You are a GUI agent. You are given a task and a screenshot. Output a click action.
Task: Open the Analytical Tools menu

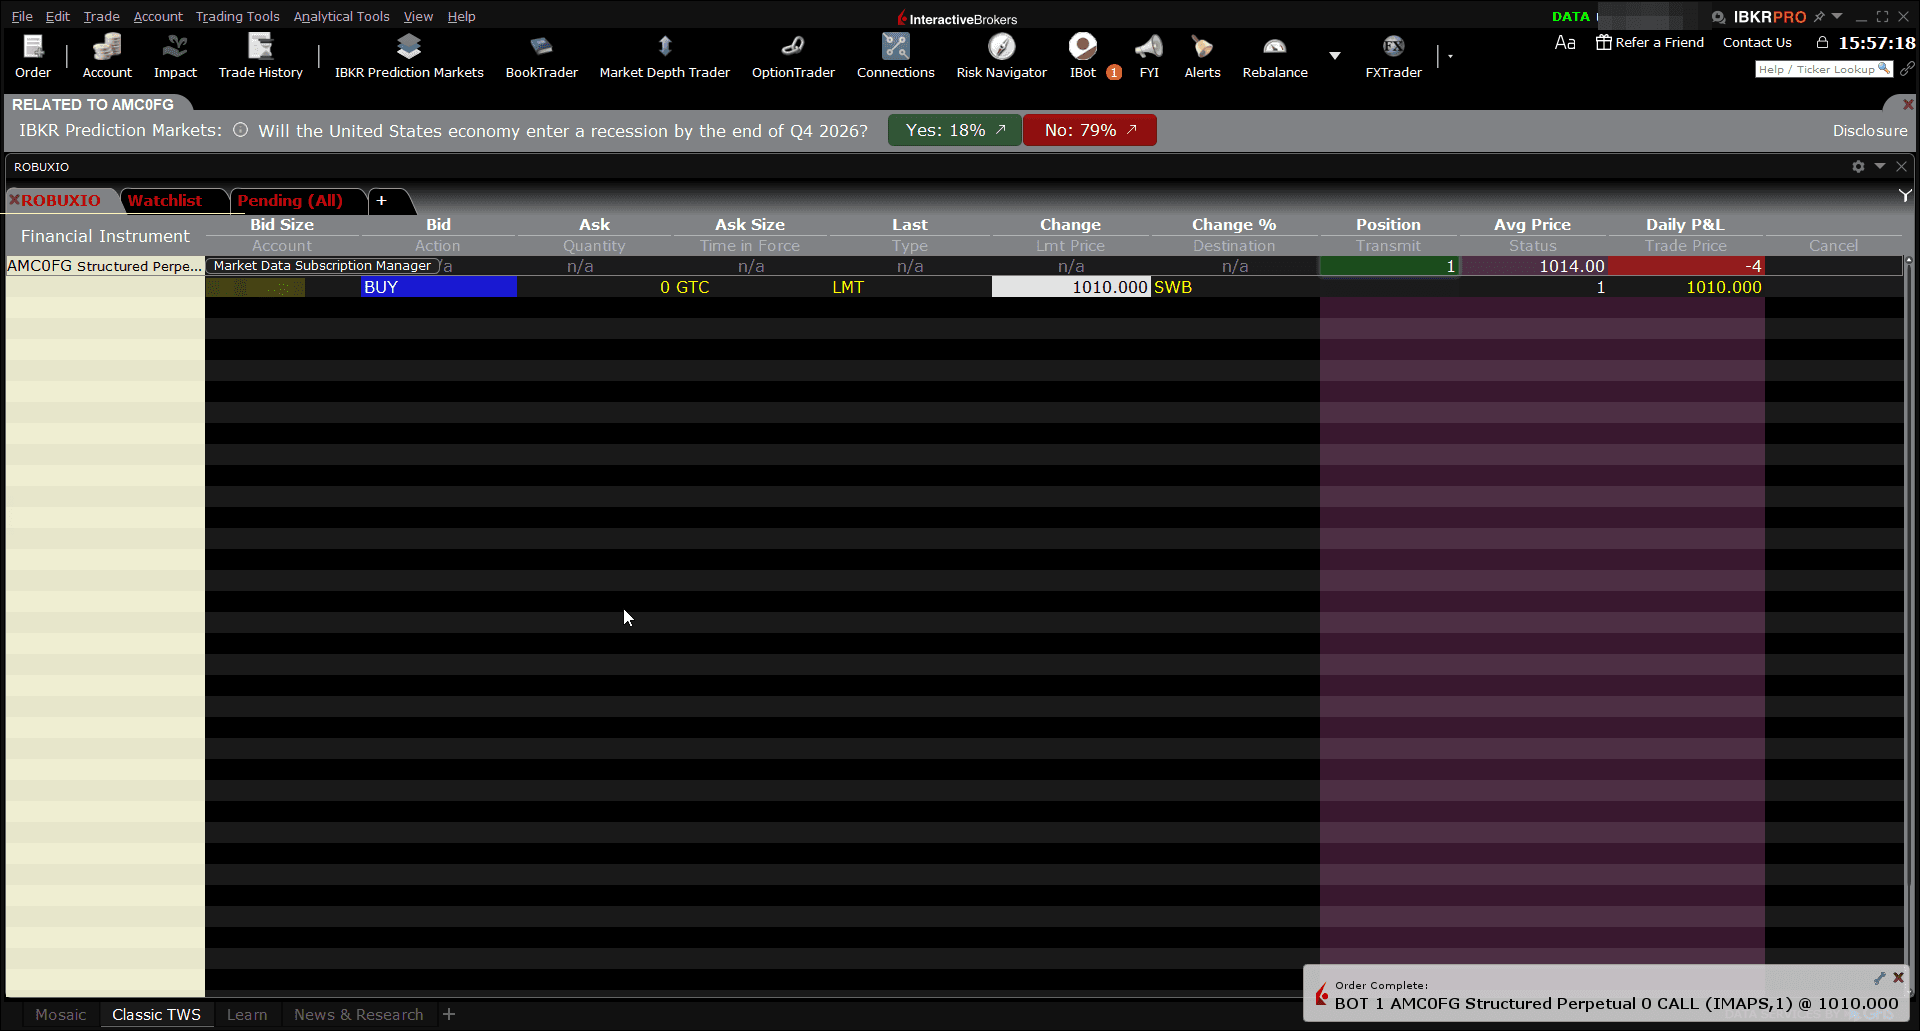click(341, 16)
